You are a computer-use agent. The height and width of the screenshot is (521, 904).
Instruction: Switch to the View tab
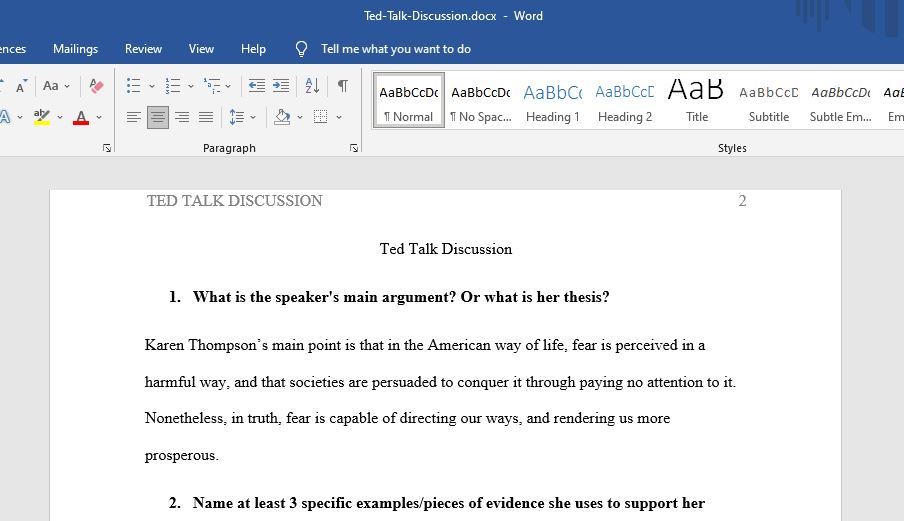(201, 49)
